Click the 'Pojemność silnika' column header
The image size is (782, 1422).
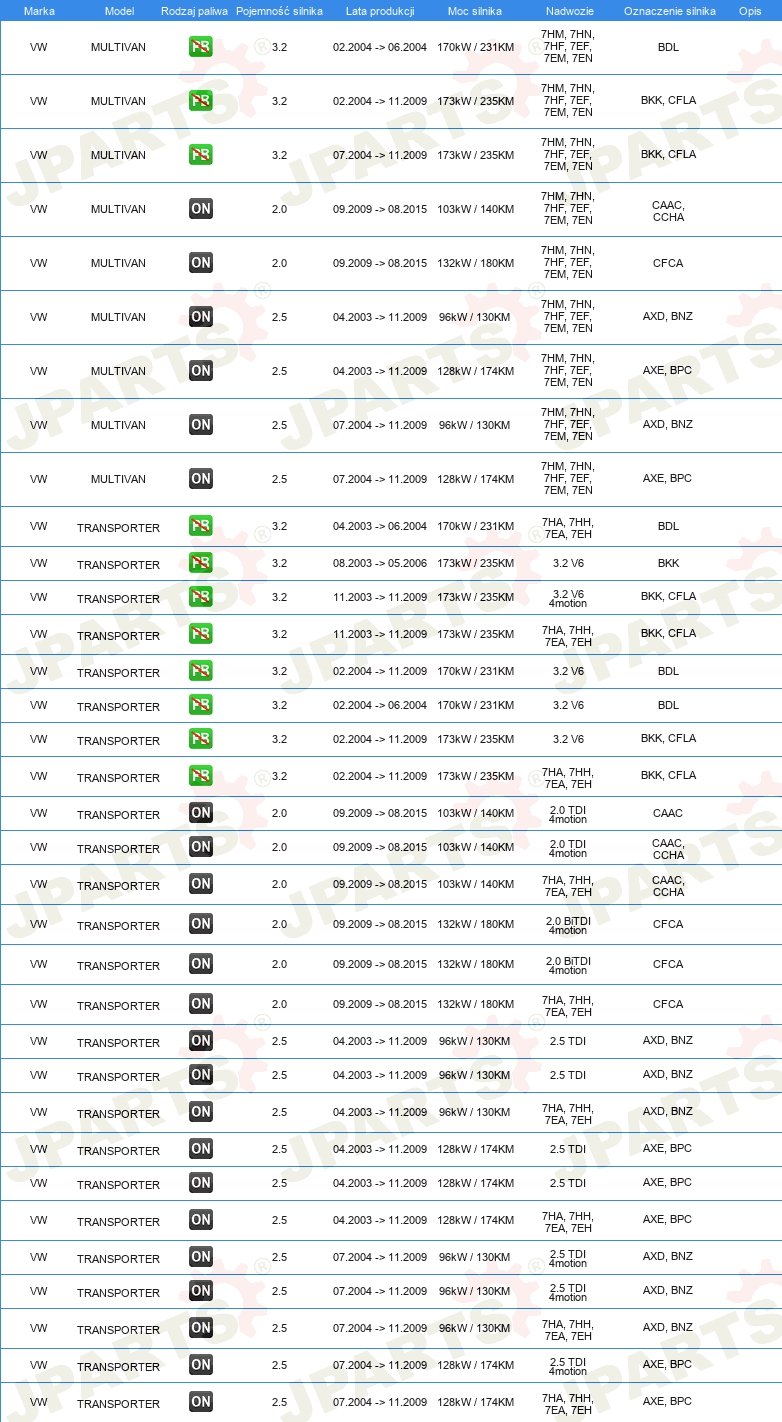[x=279, y=10]
